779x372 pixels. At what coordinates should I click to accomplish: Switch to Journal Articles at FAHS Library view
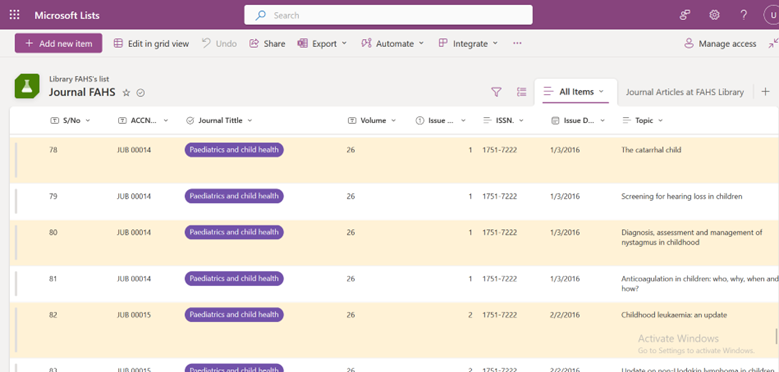click(685, 92)
